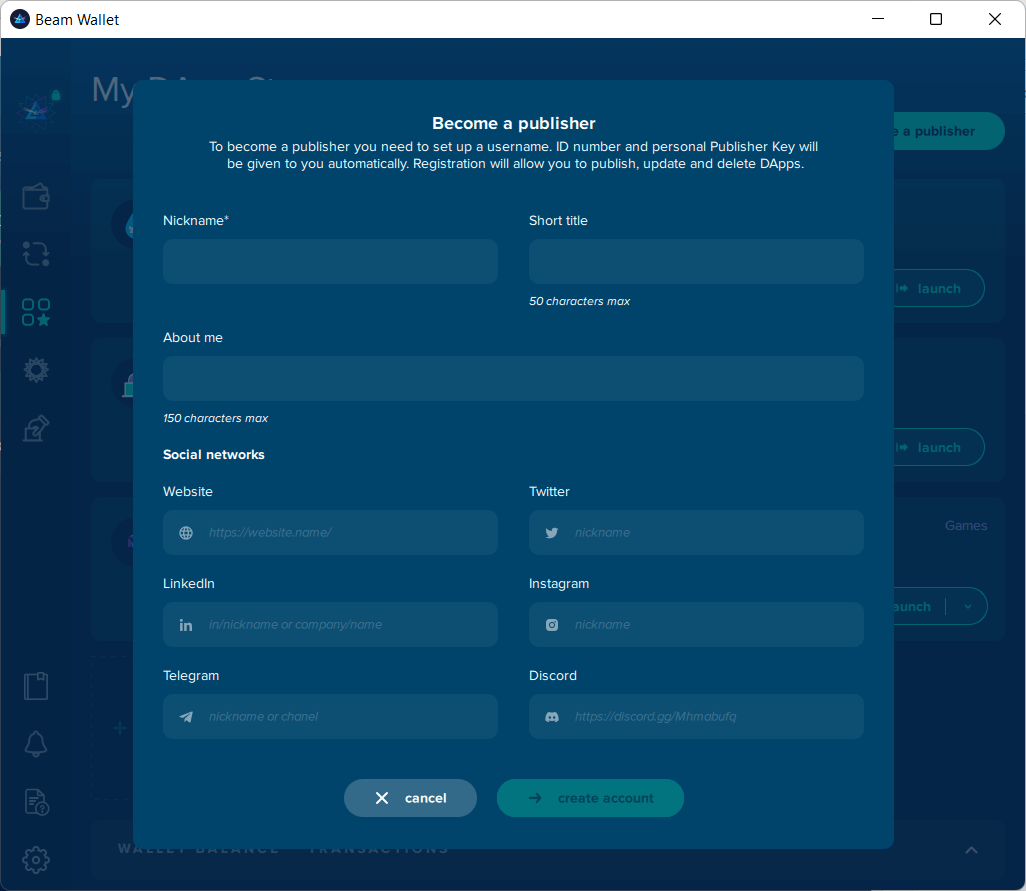The image size is (1026, 891).
Task: Click the Telegram paper plane icon
Action: [x=186, y=717]
